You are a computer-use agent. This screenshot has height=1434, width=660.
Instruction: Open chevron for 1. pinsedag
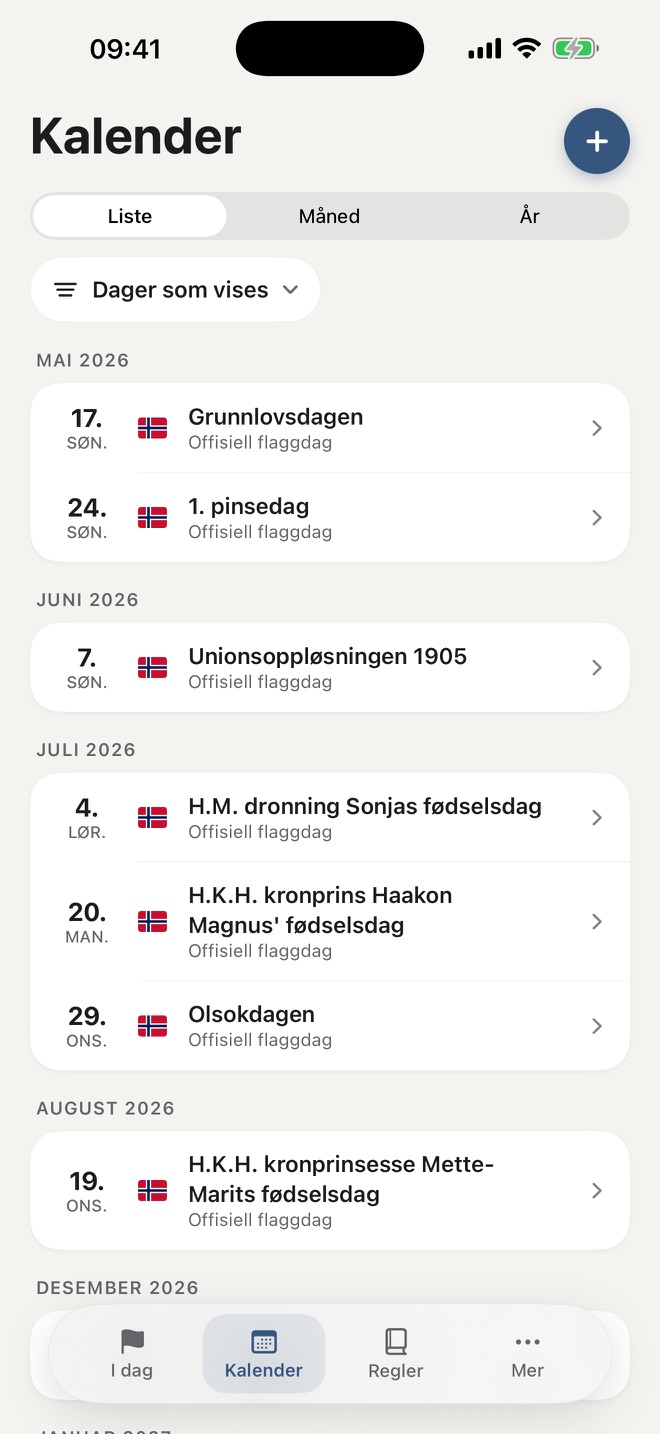pyautogui.click(x=597, y=518)
